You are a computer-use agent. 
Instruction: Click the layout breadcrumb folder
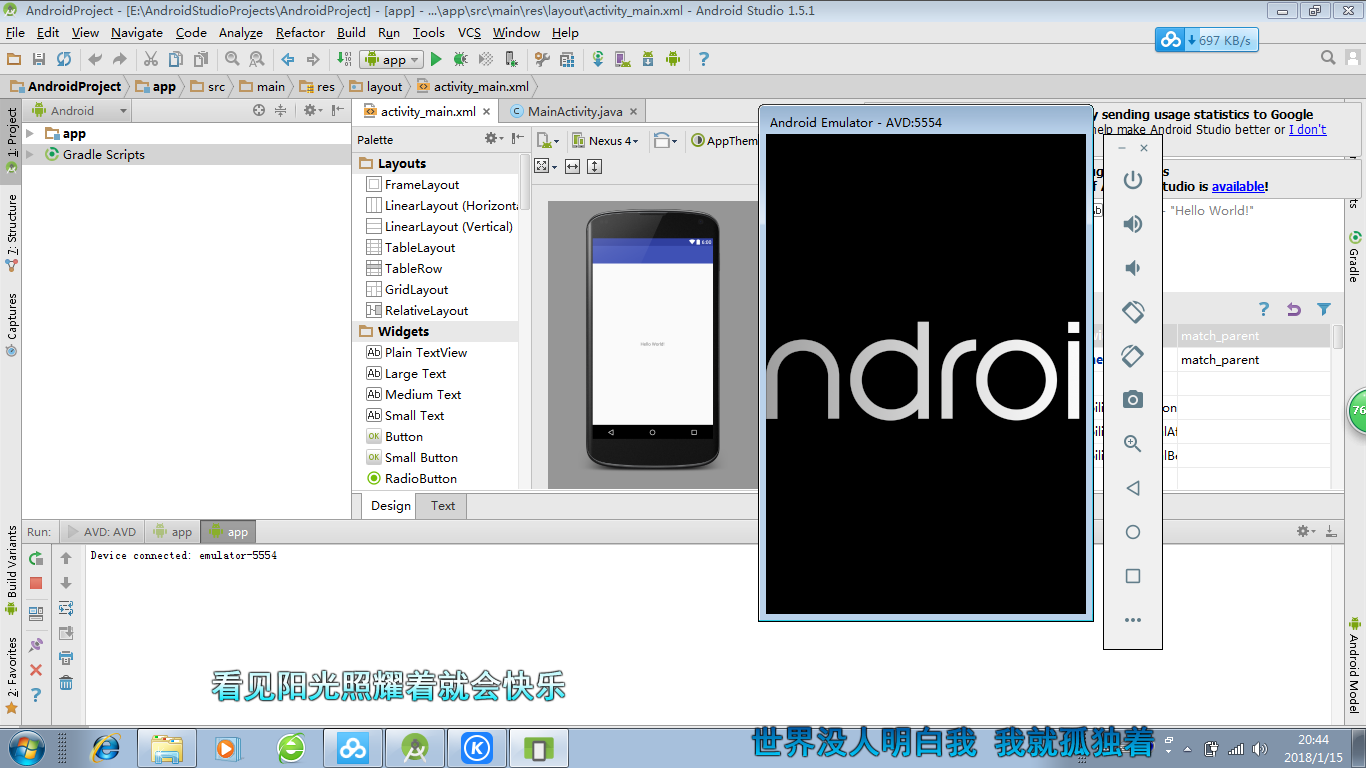(374, 87)
